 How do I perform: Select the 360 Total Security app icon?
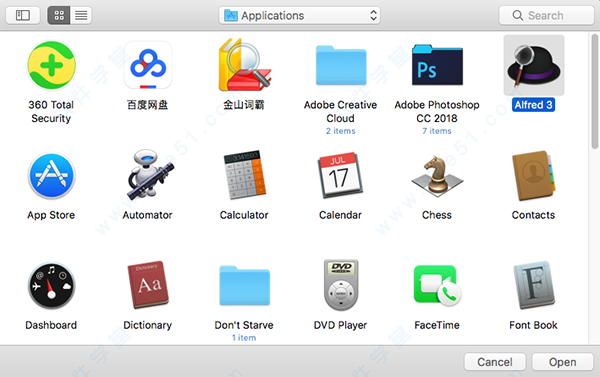click(x=51, y=65)
